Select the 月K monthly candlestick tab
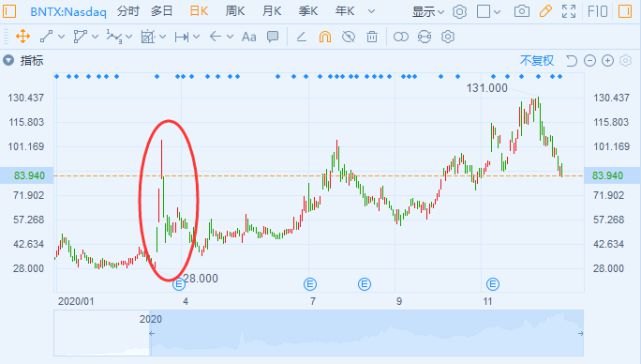 click(272, 11)
